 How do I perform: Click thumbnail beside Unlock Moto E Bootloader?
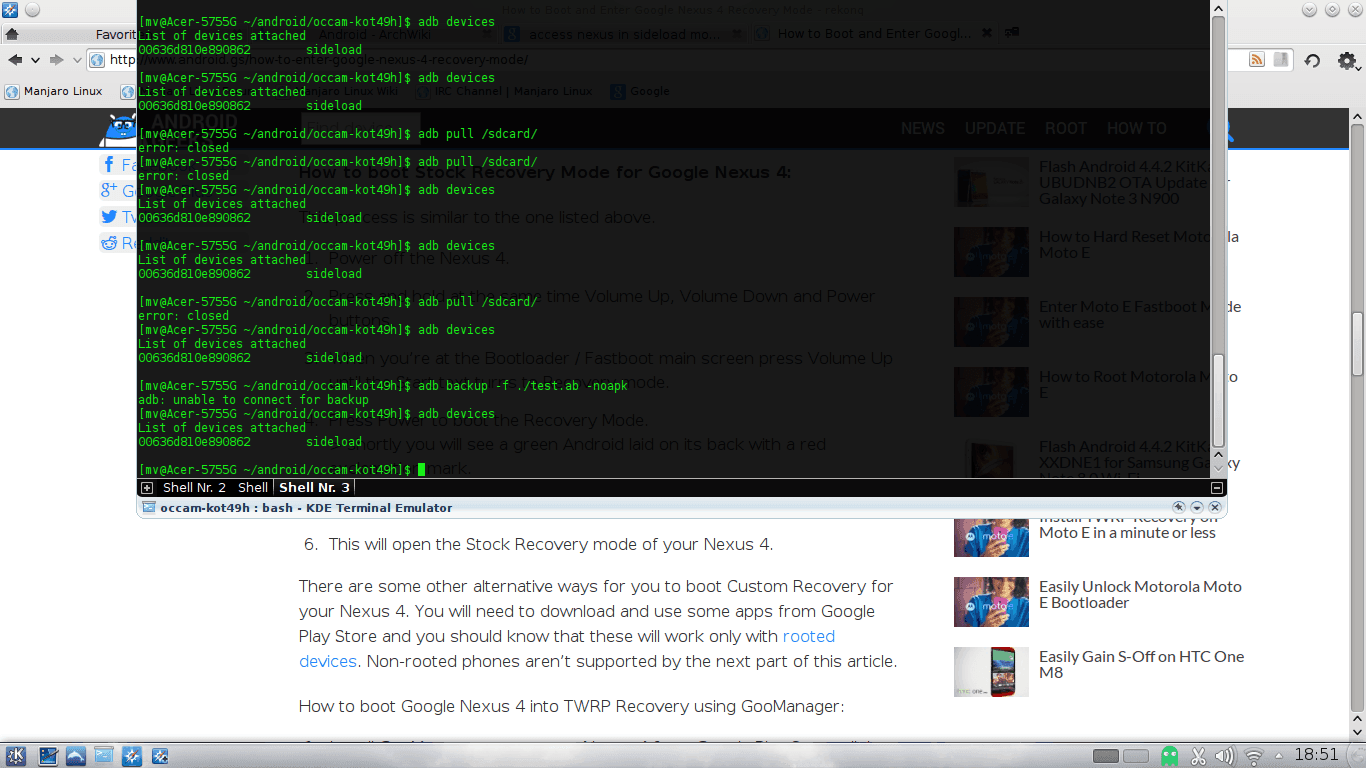(x=991, y=602)
